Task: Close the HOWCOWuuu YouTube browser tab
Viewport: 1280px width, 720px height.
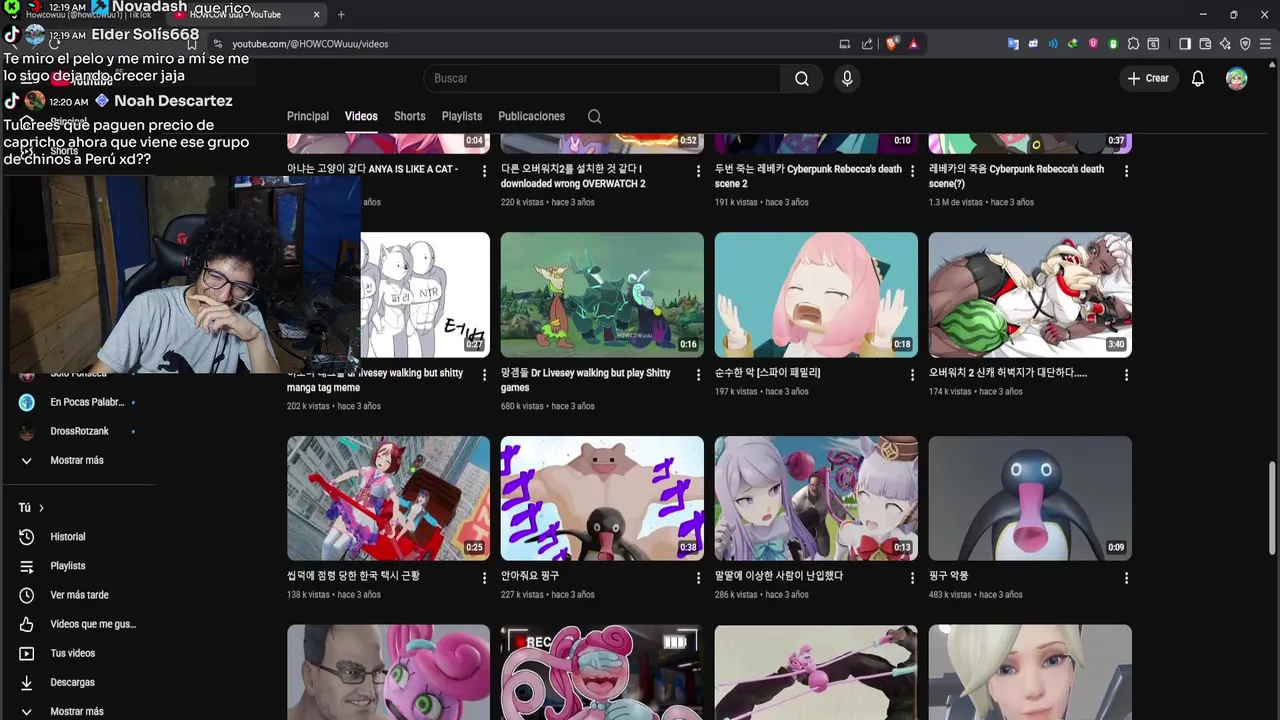Action: (x=317, y=15)
